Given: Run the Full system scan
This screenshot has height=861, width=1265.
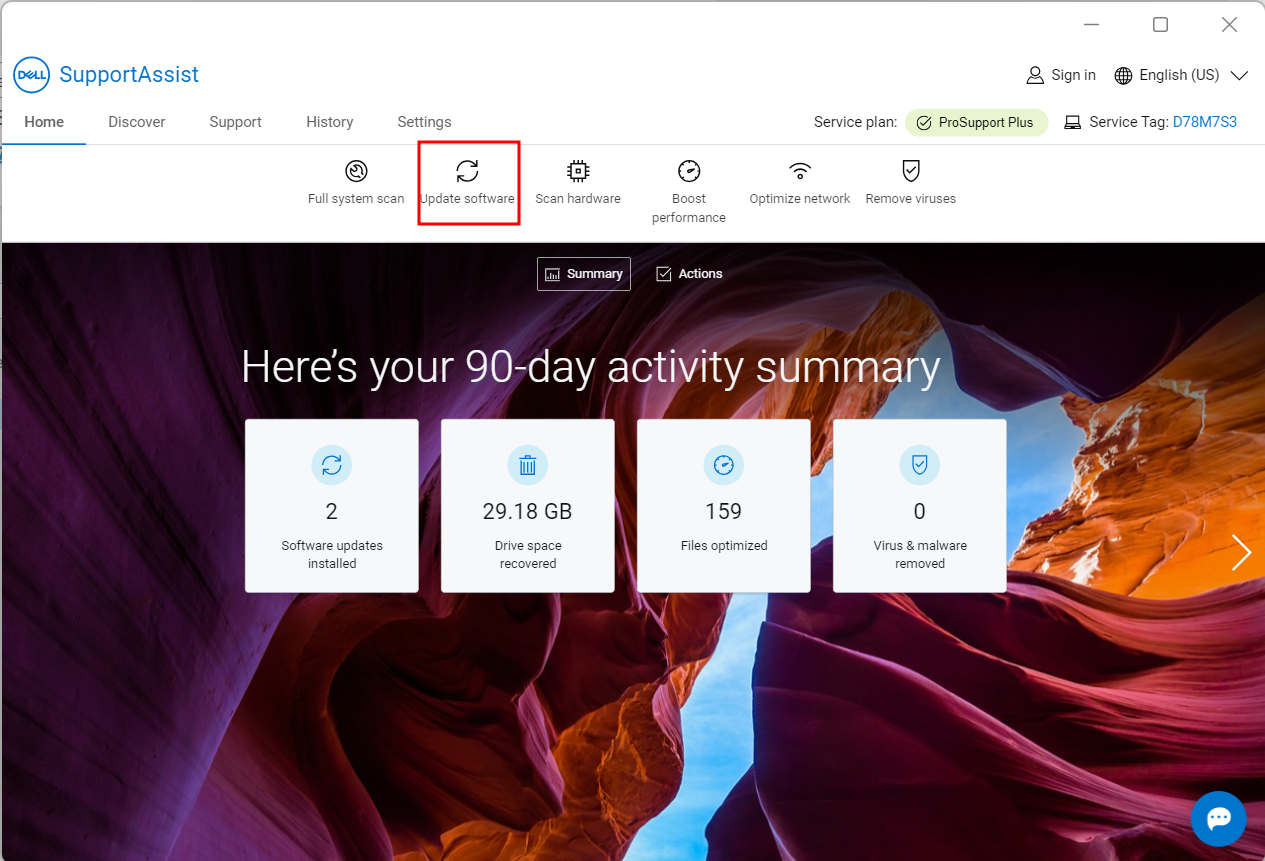Looking at the screenshot, I should (356, 183).
